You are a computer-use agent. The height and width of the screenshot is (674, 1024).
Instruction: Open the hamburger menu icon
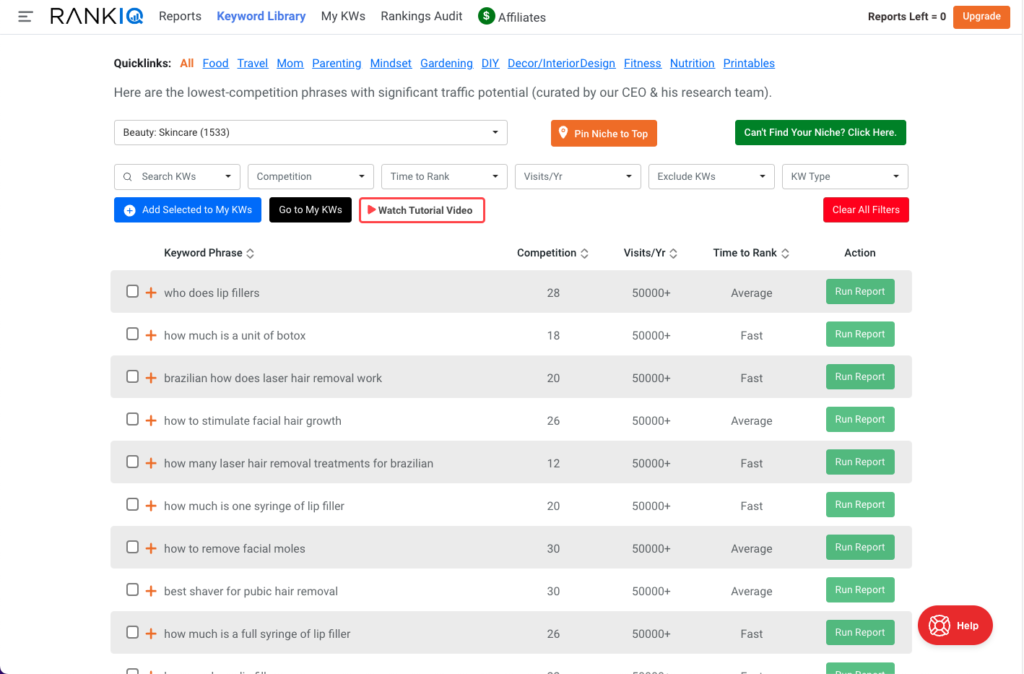coord(25,16)
